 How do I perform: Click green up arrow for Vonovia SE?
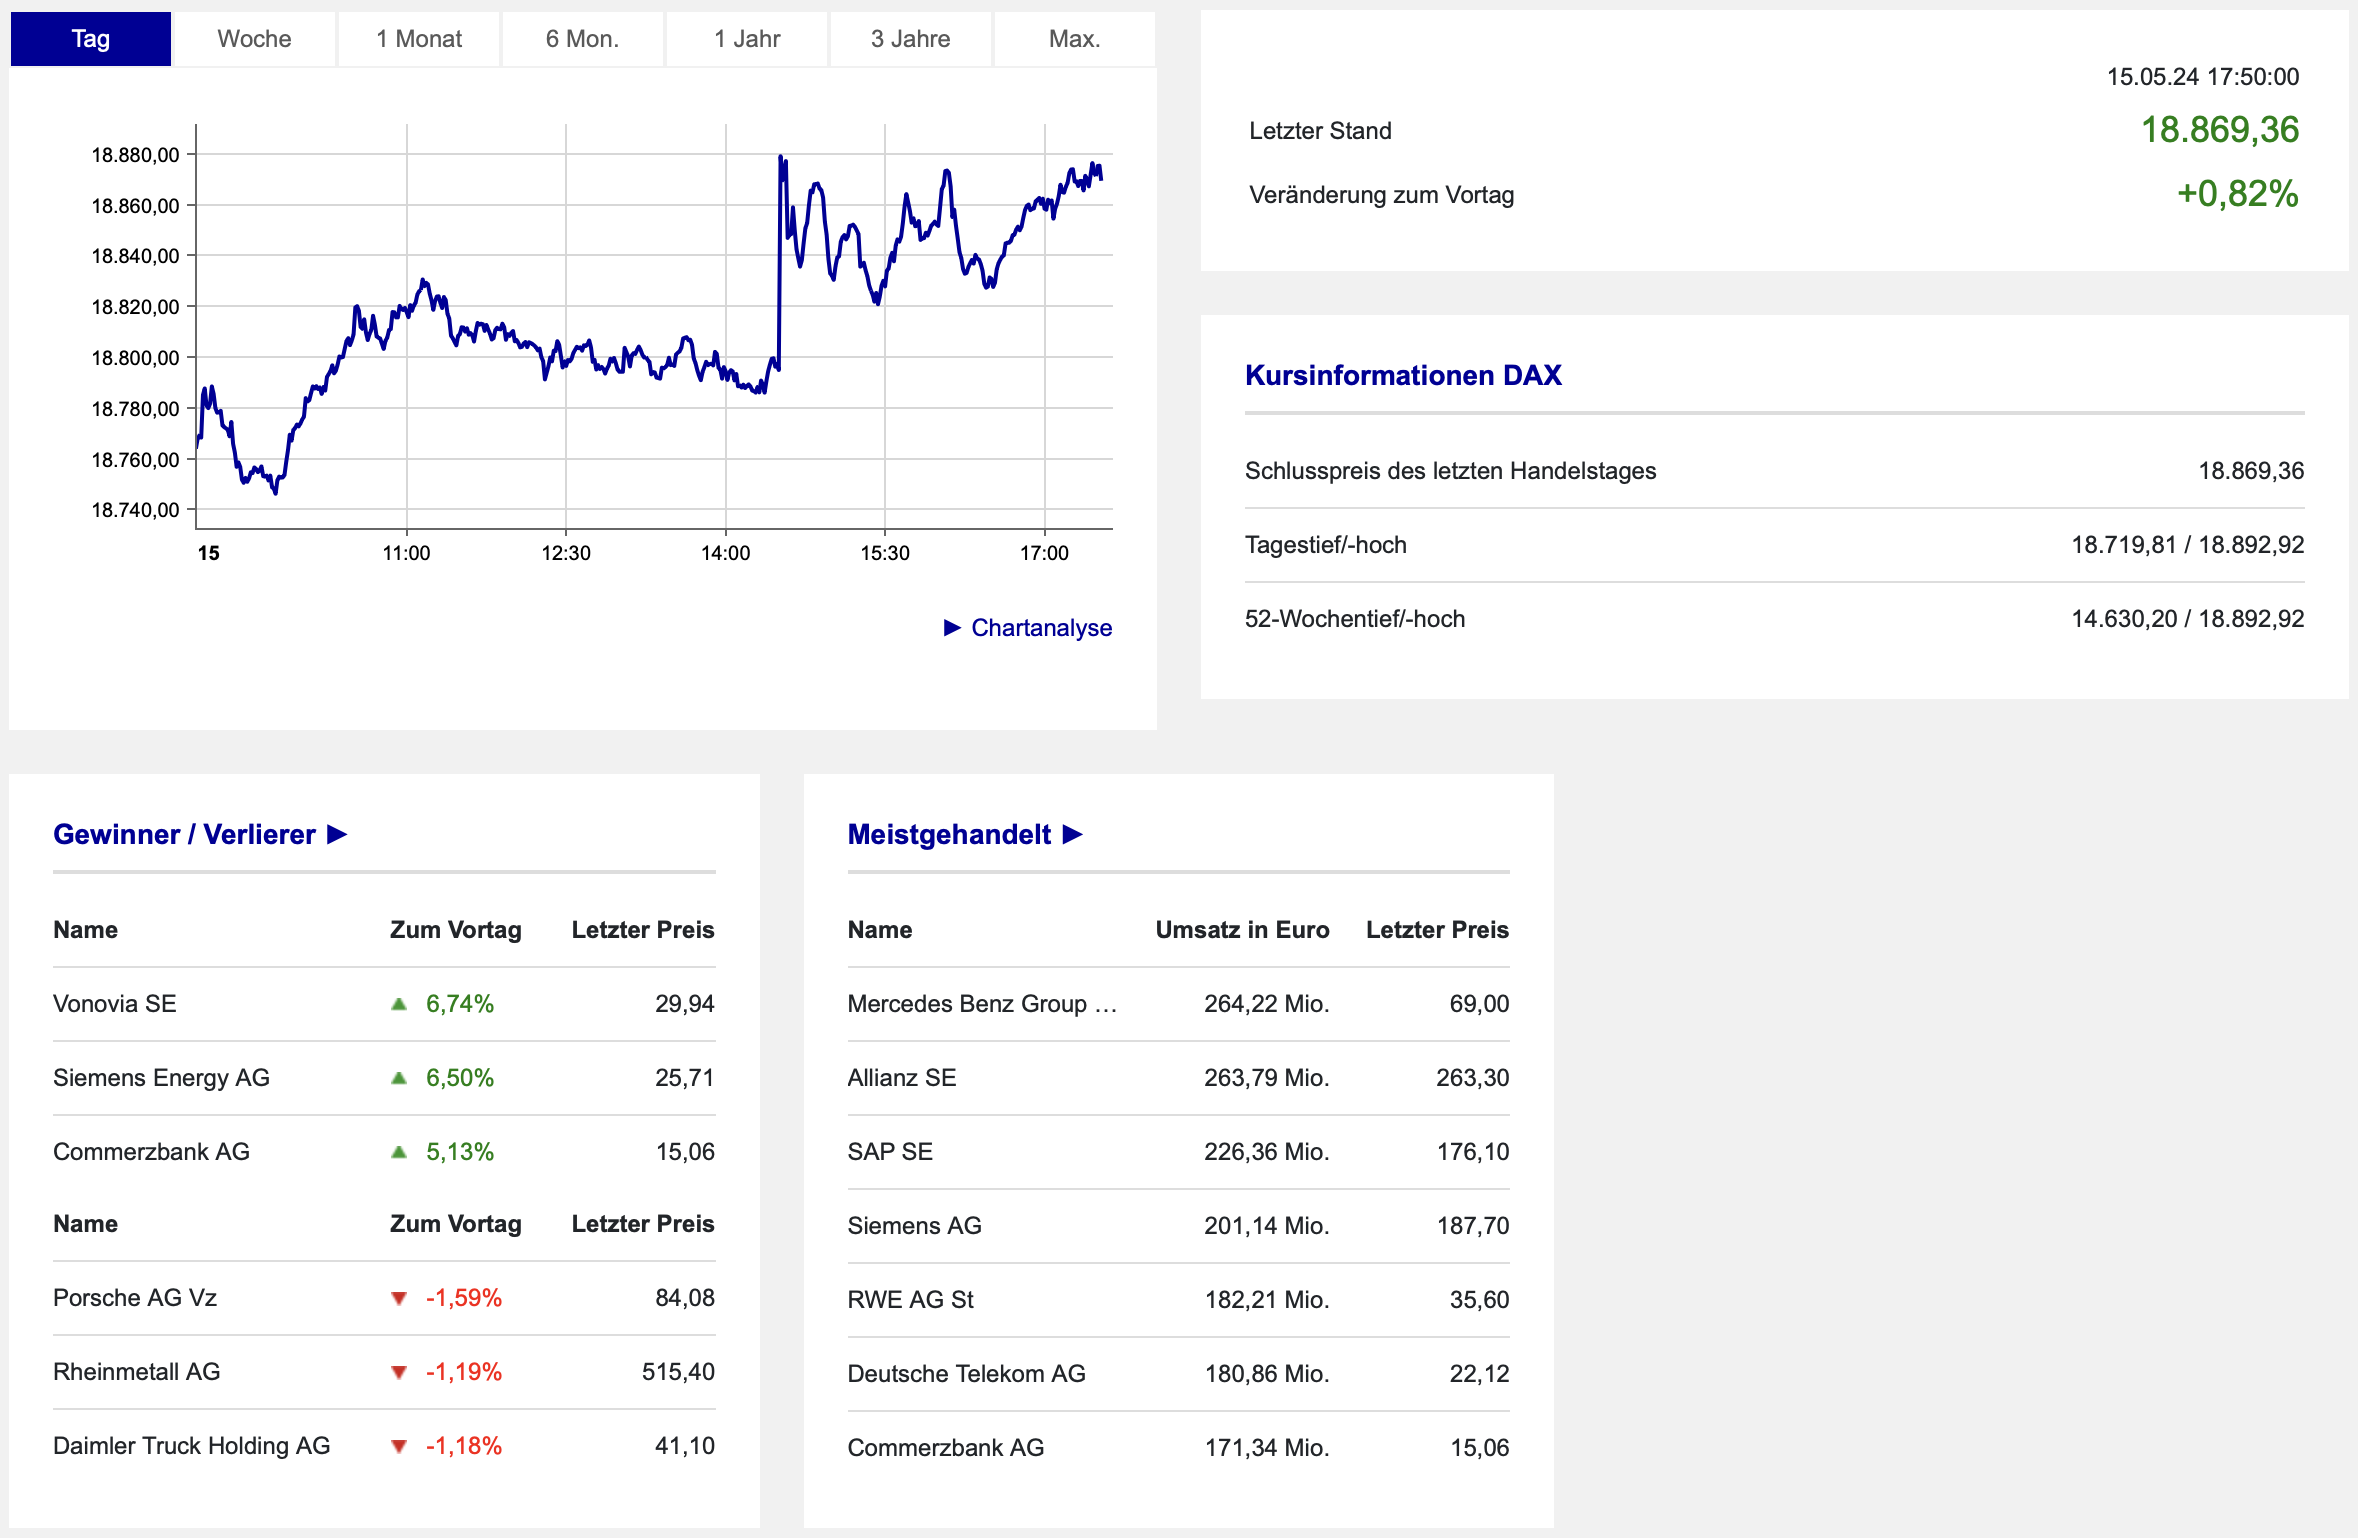tap(399, 1003)
